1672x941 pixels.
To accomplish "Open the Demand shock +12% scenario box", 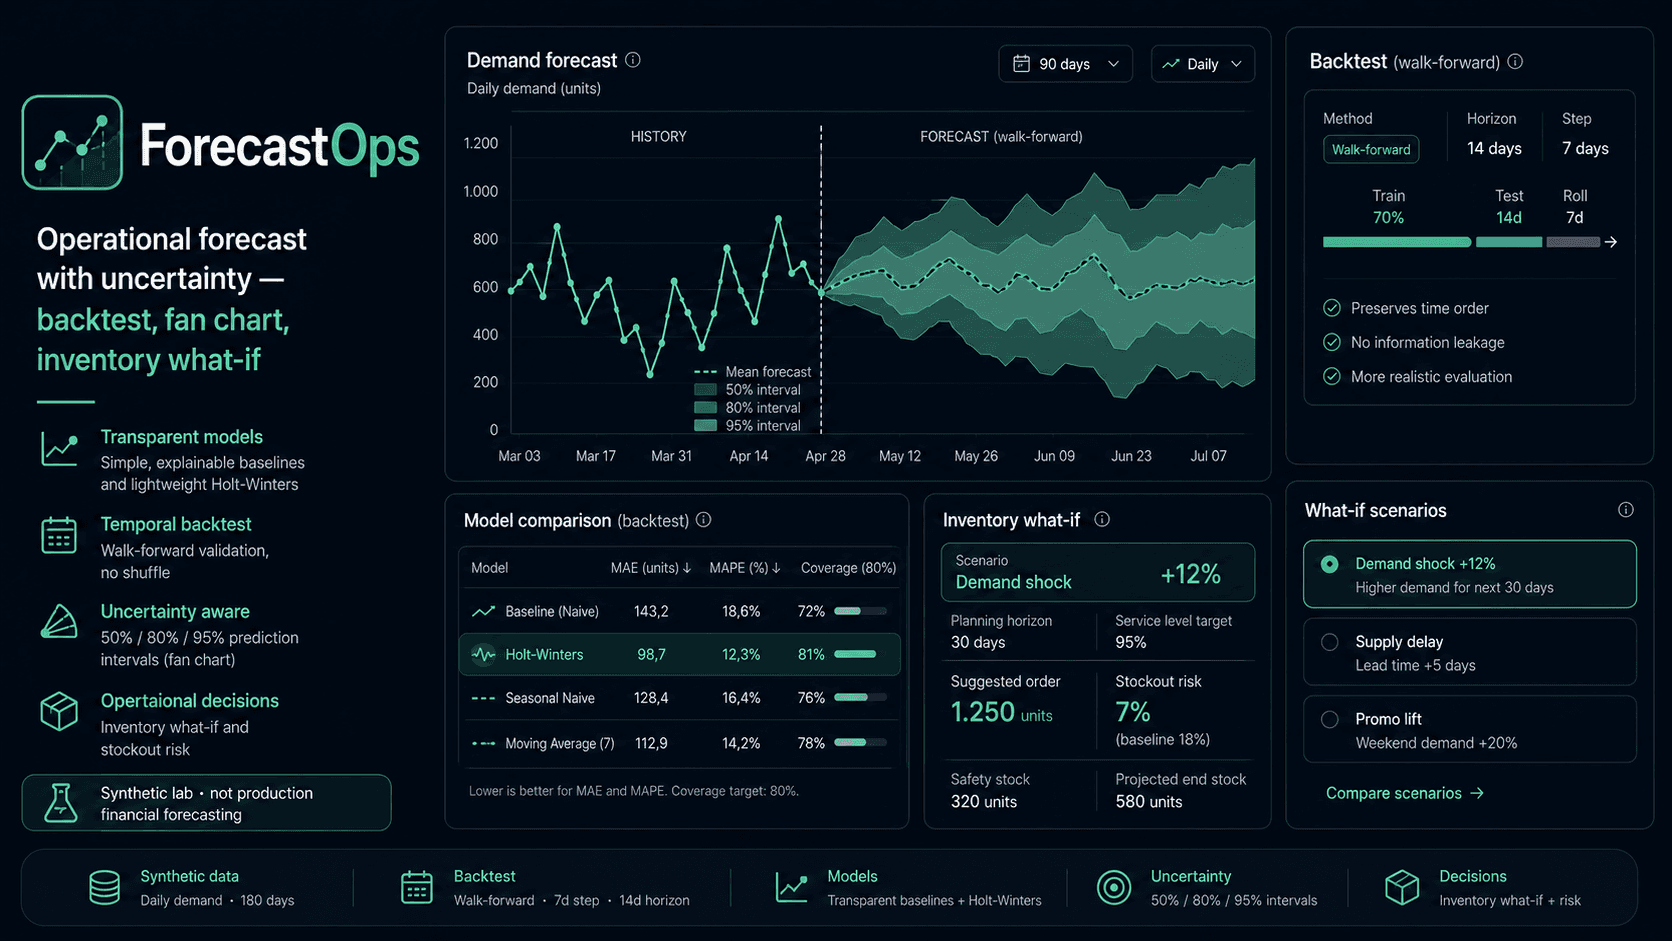I will click(x=1098, y=572).
